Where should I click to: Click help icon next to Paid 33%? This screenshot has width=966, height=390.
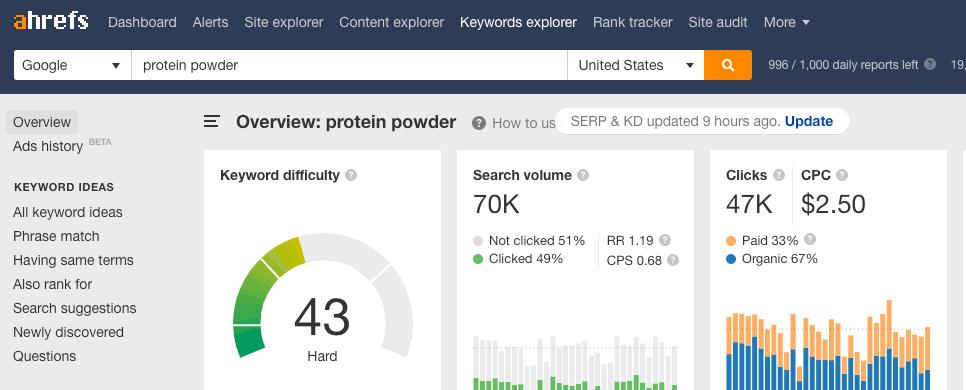pos(810,239)
